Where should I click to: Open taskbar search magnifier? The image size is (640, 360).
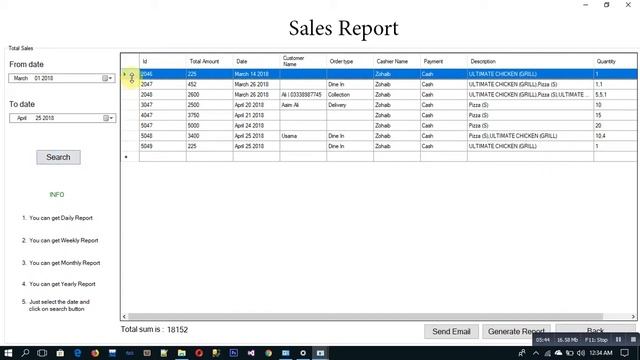(25, 353)
